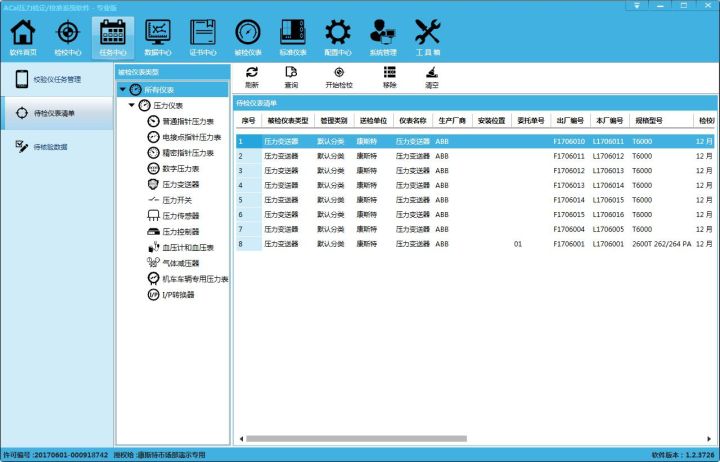
Task: Click 开始检校 to start calibration
Action: pyautogui.click(x=339, y=77)
